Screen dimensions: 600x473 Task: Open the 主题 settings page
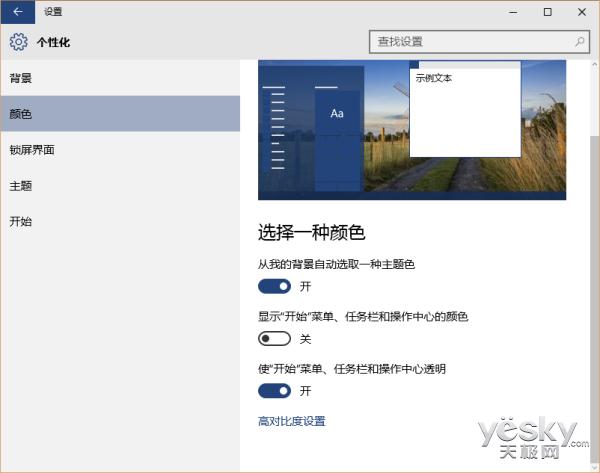pos(21,186)
